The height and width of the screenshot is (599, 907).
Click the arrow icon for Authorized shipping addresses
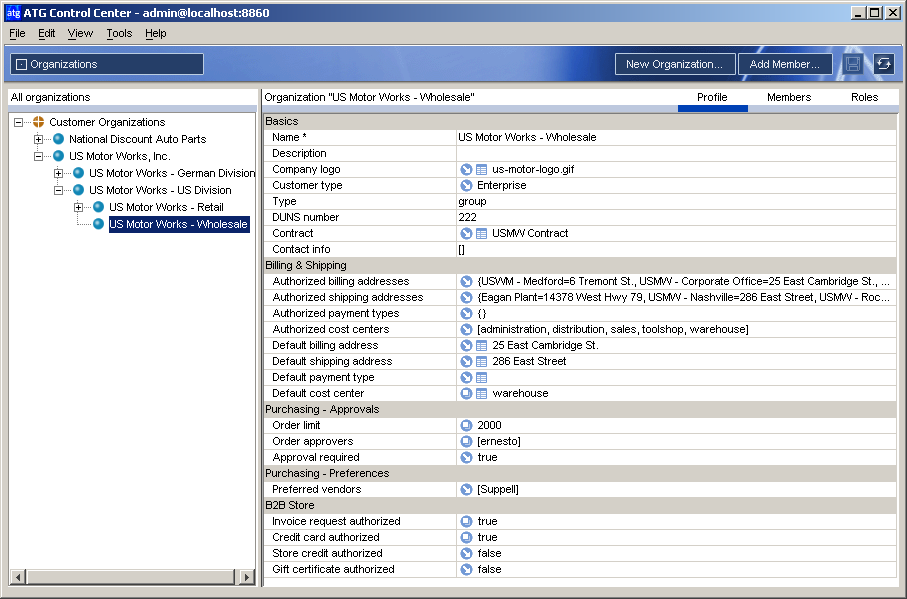click(466, 297)
